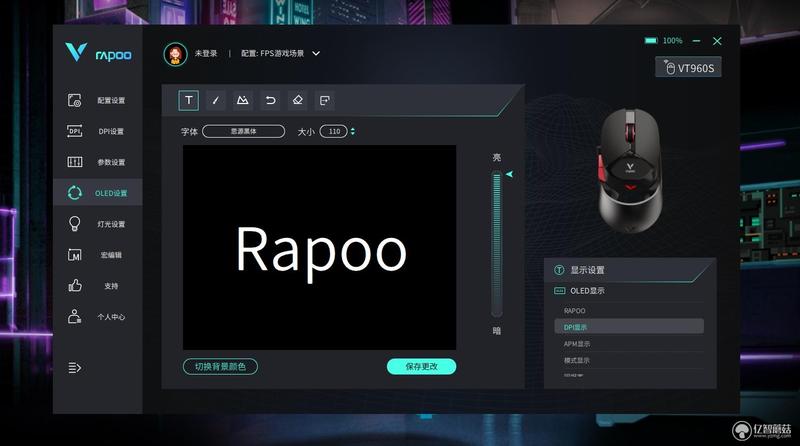Collapse the sidebar with menu icon
The width and height of the screenshot is (800, 446).
74,368
